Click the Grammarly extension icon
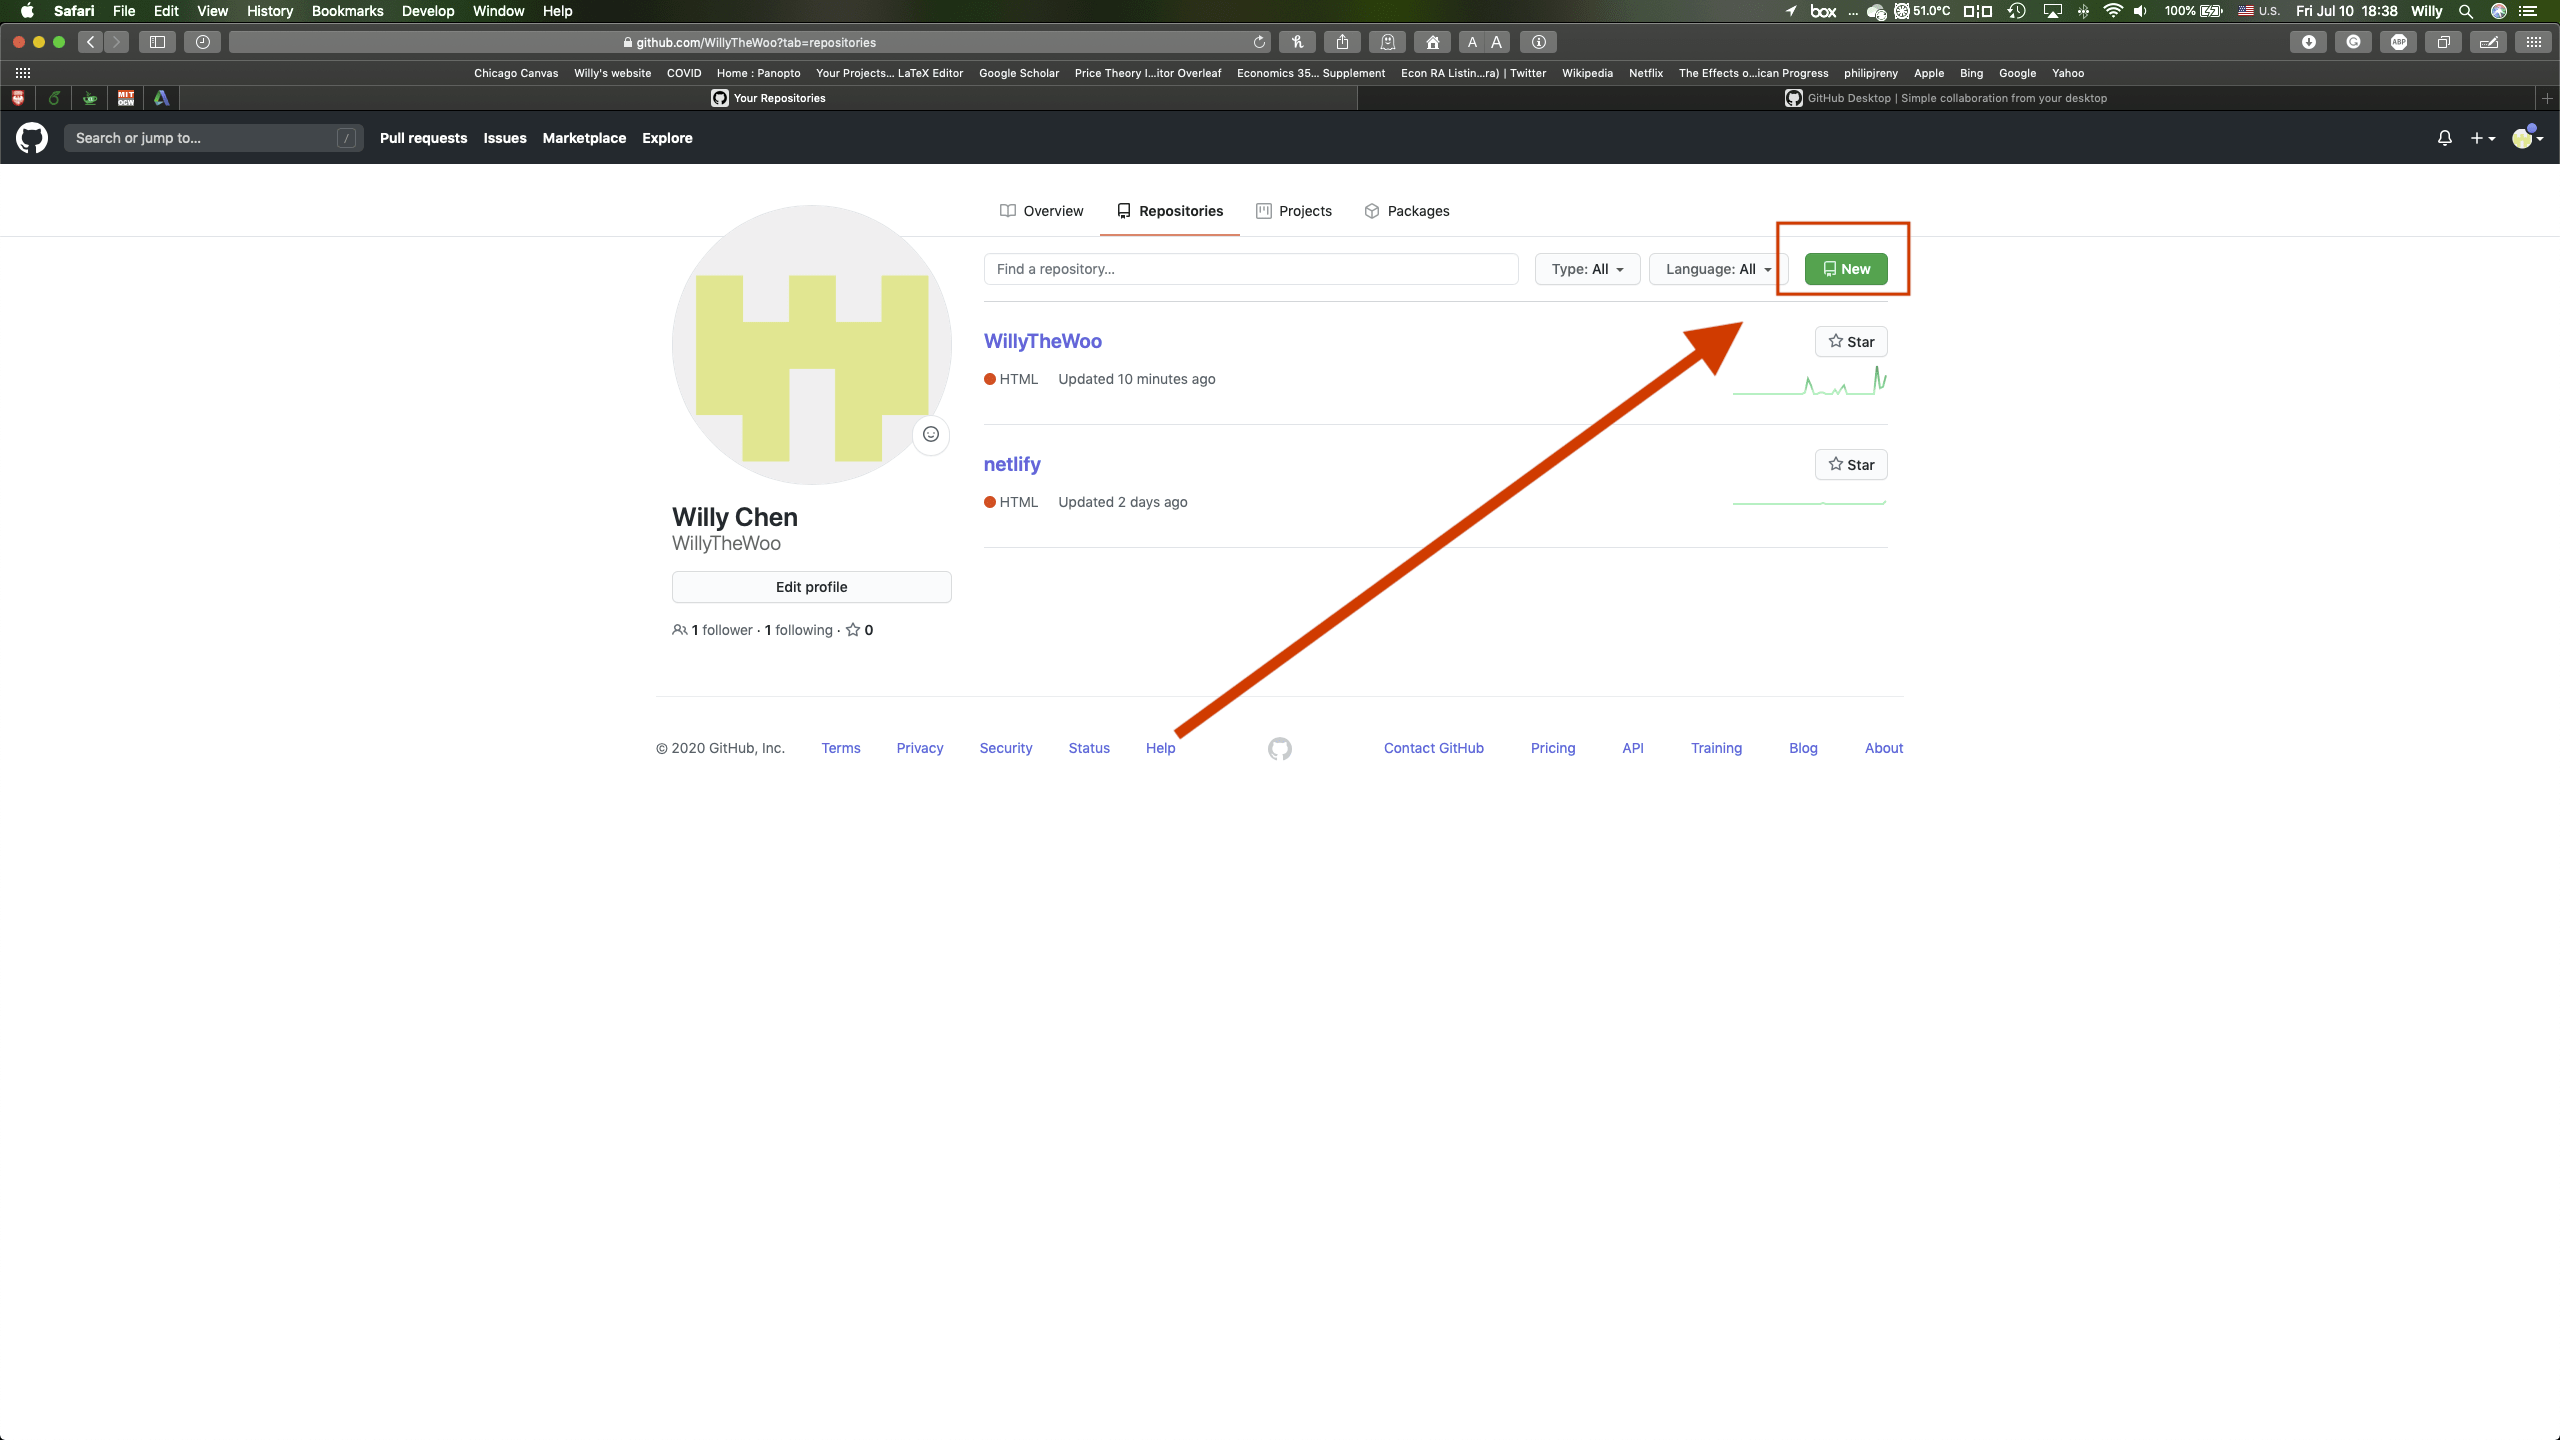The height and width of the screenshot is (1440, 2560). (x=2354, y=42)
